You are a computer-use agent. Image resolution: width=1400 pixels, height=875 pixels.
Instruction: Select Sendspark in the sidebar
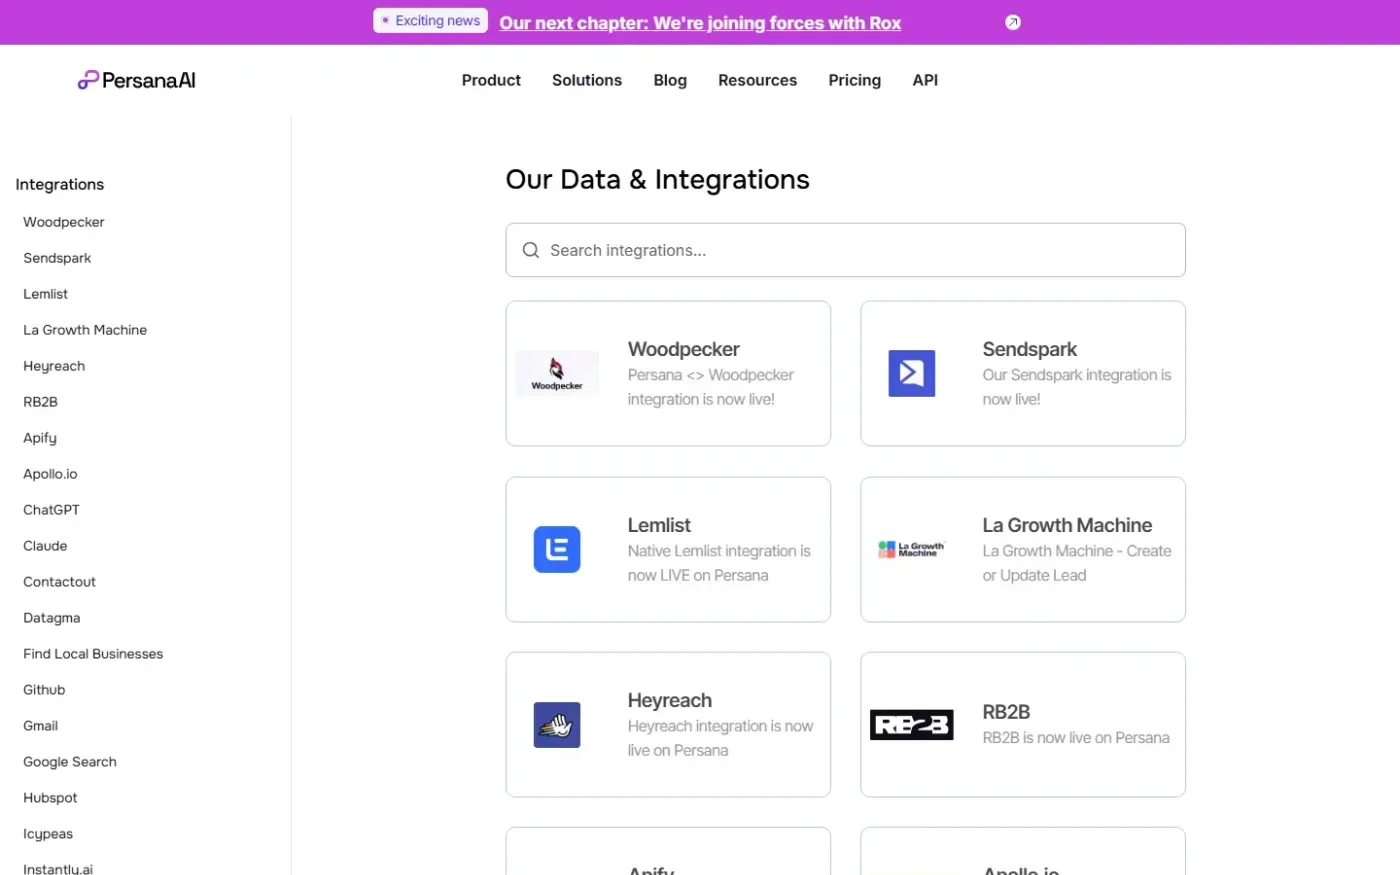[x=57, y=258]
